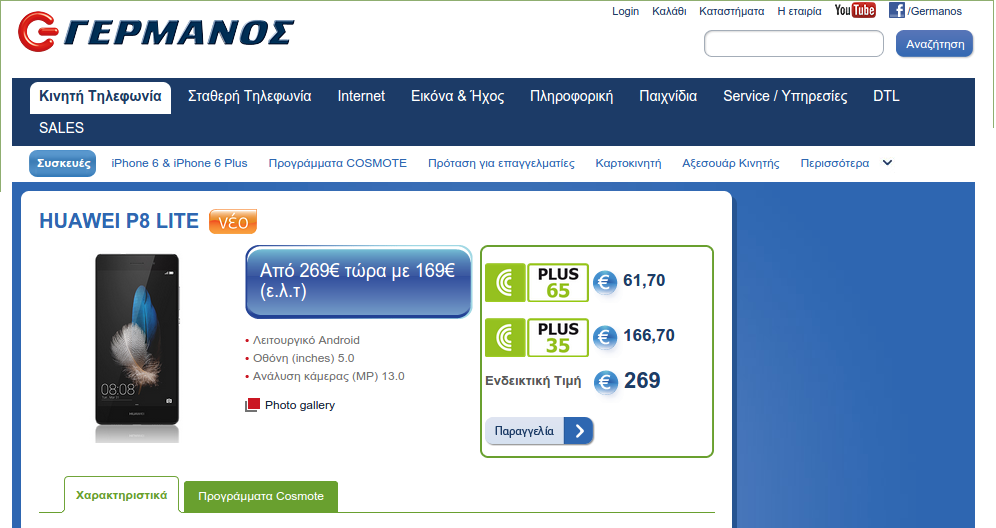Open the Πληροφορική menu
The image size is (996, 528).
pos(571,96)
